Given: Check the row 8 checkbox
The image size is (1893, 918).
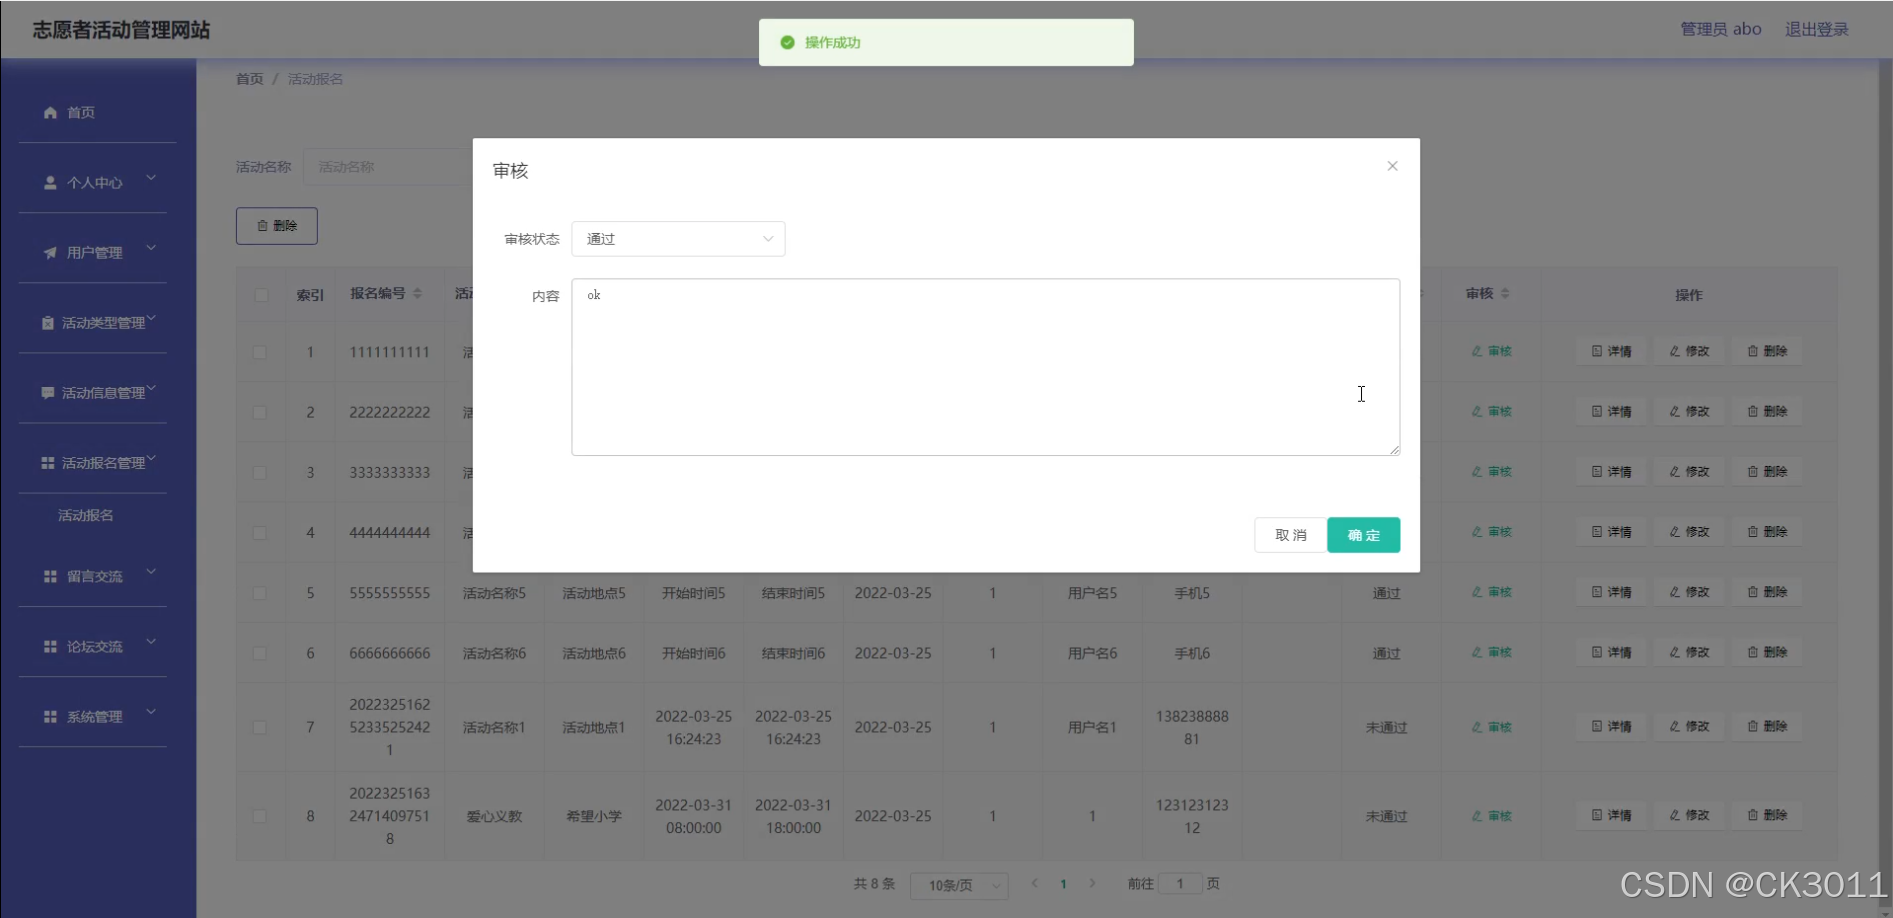Looking at the screenshot, I should tap(260, 816).
